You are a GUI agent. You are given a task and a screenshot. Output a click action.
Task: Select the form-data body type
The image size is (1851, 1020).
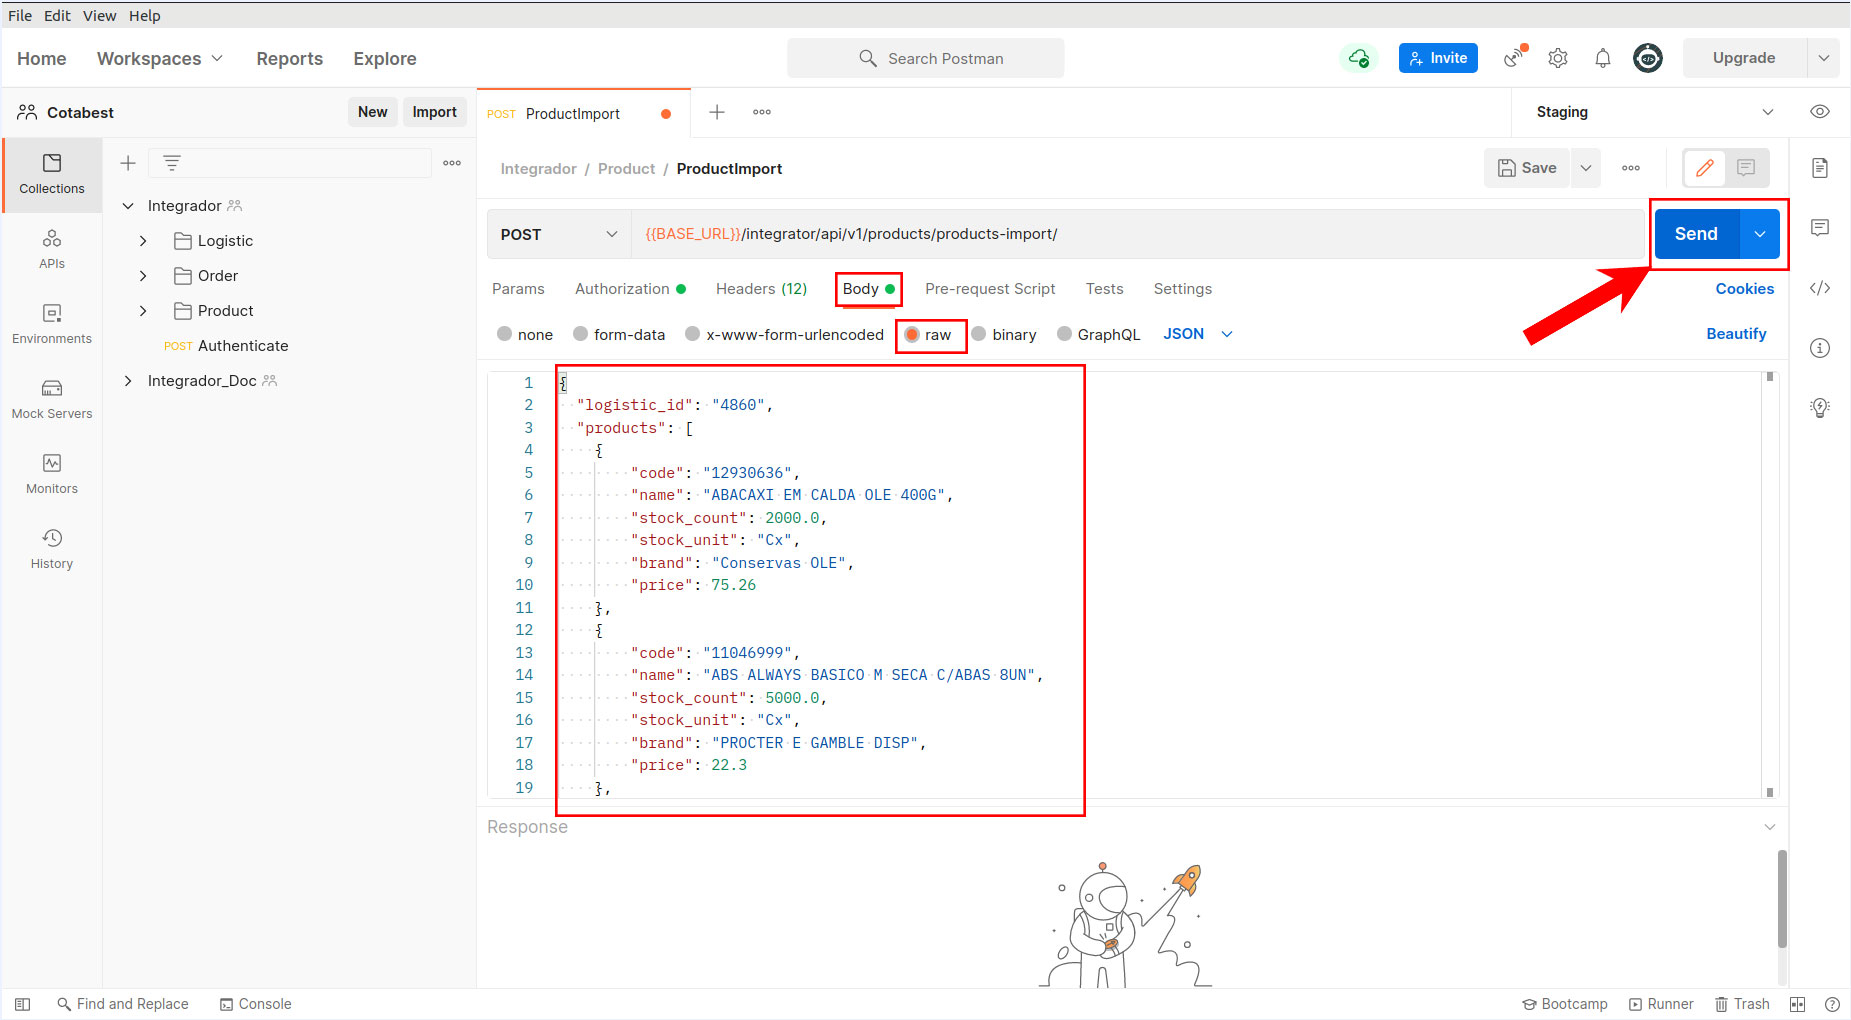point(580,334)
